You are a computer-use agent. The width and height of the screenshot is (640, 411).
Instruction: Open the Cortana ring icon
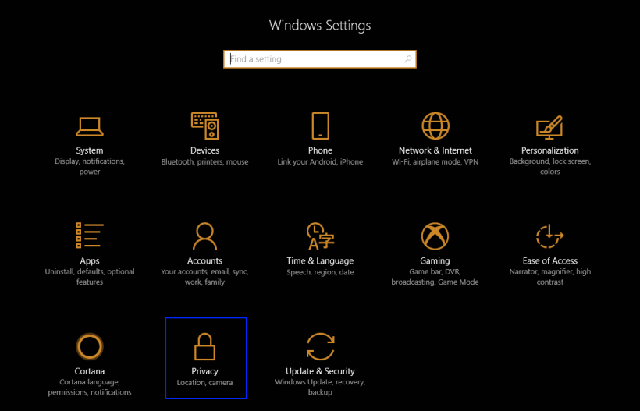click(90, 347)
